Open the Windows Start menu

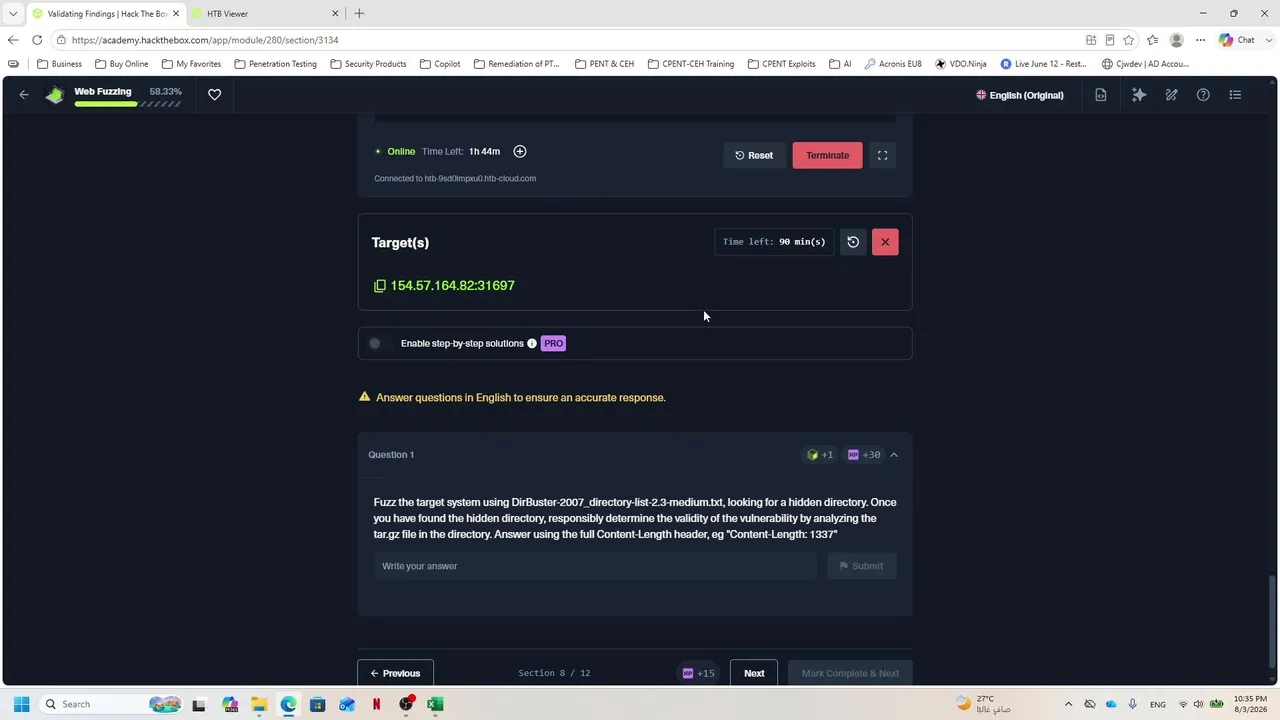[21, 704]
